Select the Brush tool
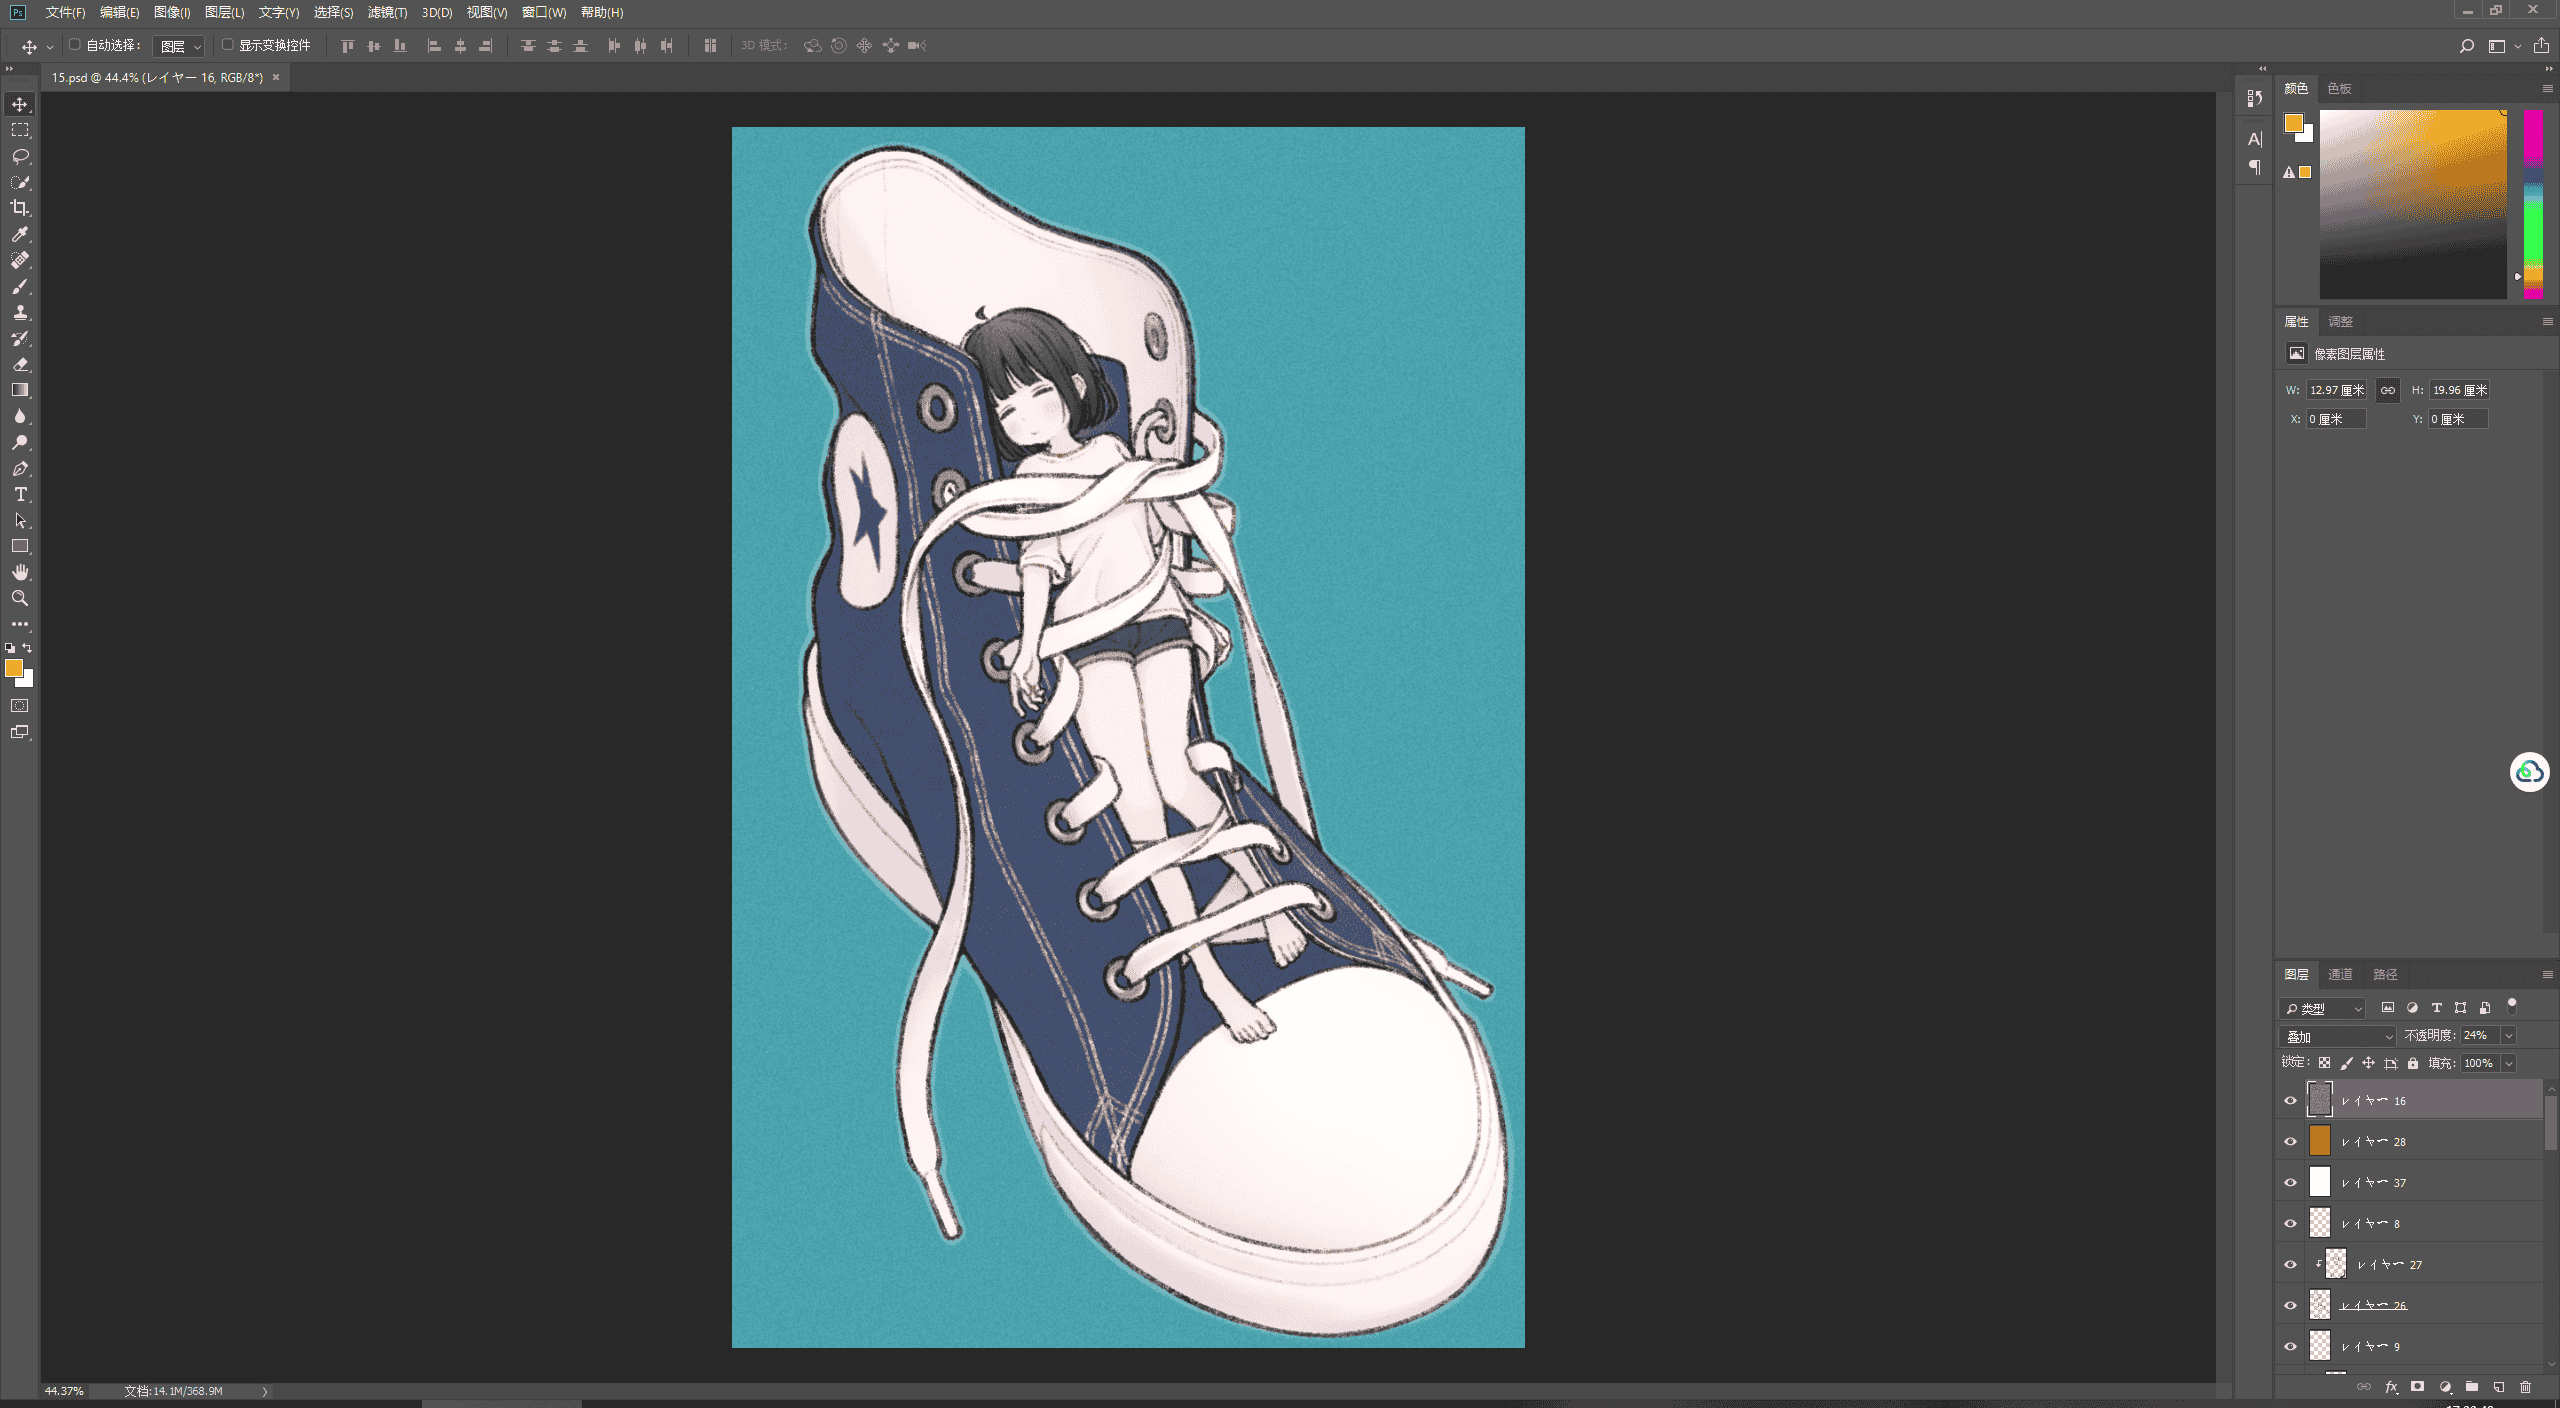The width and height of the screenshot is (2560, 1408). pos(20,286)
